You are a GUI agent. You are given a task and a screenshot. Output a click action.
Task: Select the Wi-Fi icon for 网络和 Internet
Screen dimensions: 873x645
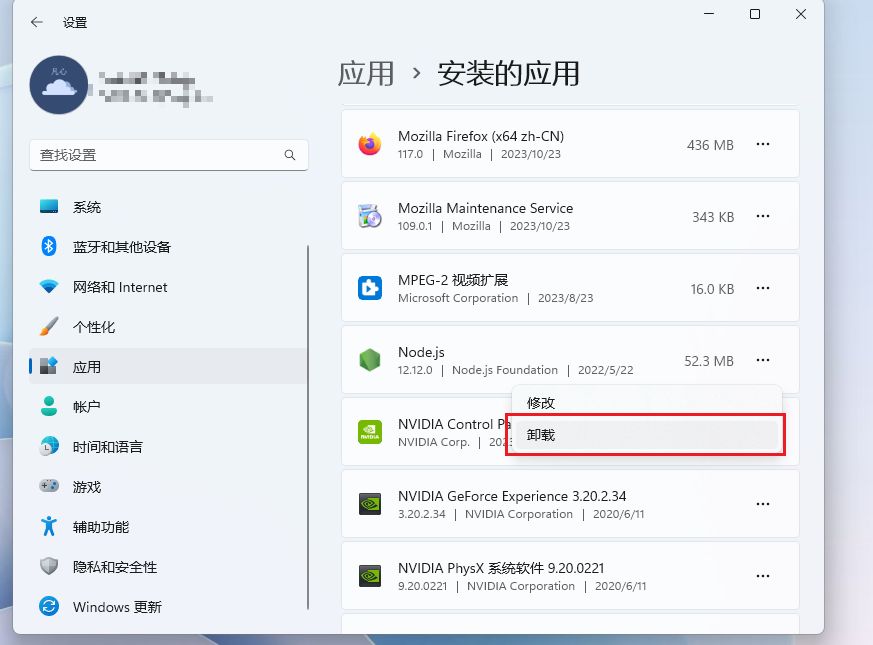coord(49,287)
